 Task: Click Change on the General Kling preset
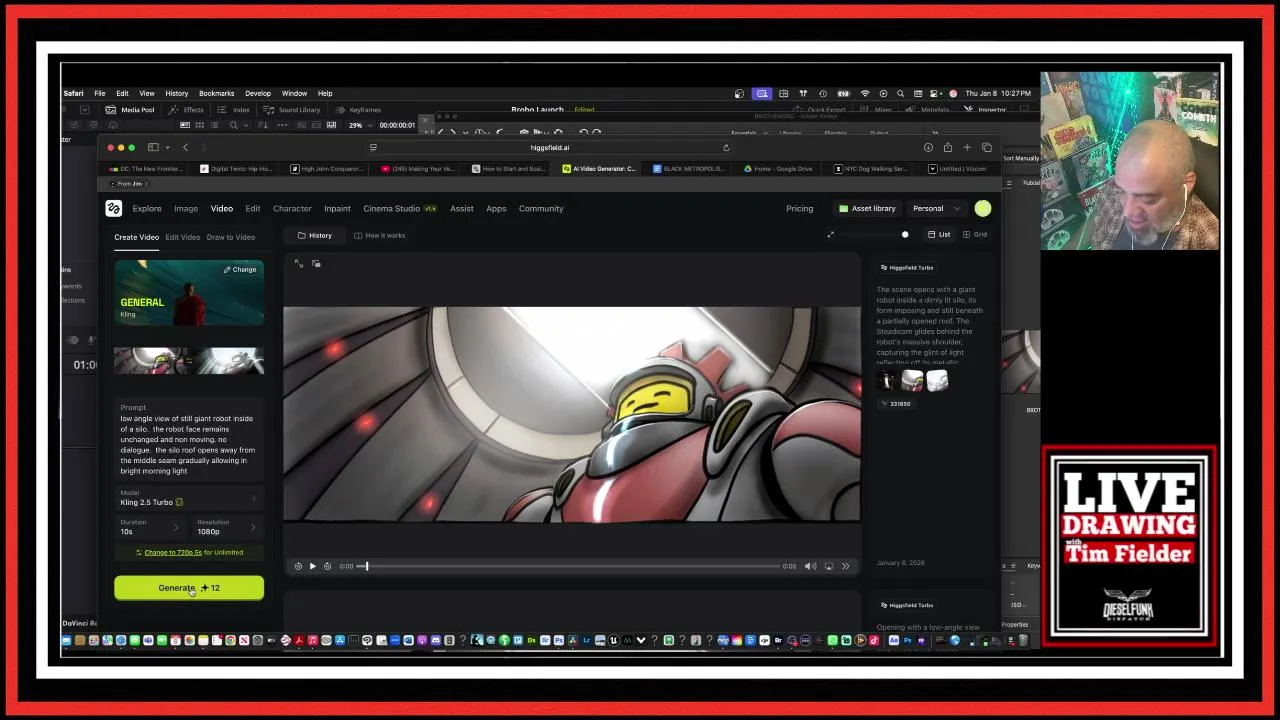(240, 269)
